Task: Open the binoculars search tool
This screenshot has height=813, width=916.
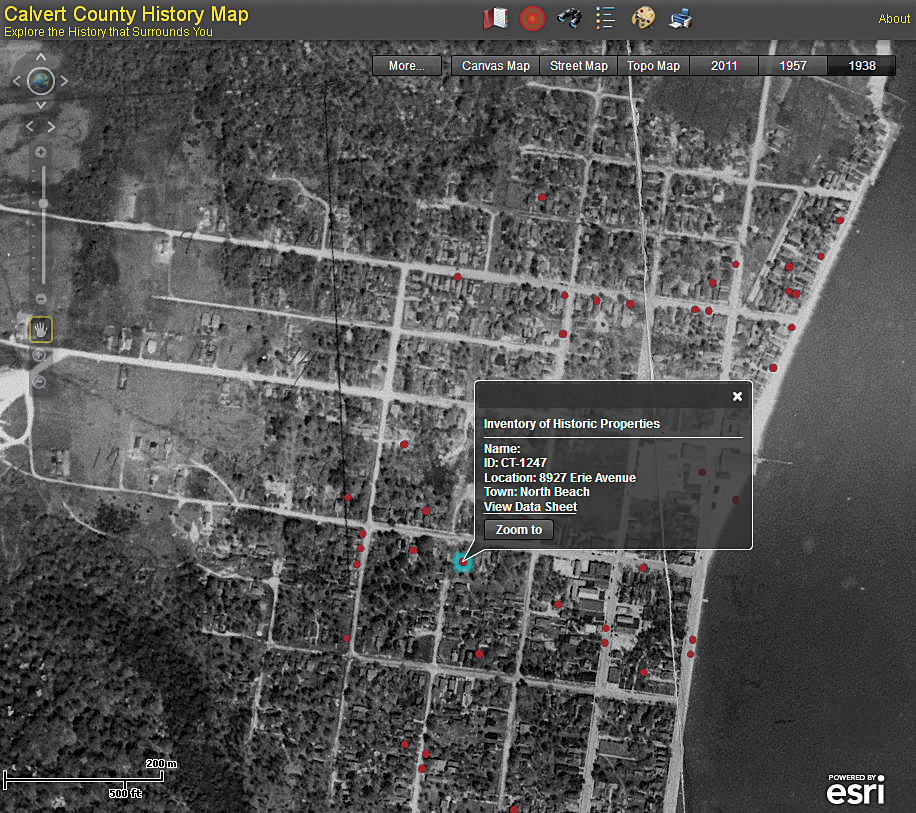Action: [569, 18]
